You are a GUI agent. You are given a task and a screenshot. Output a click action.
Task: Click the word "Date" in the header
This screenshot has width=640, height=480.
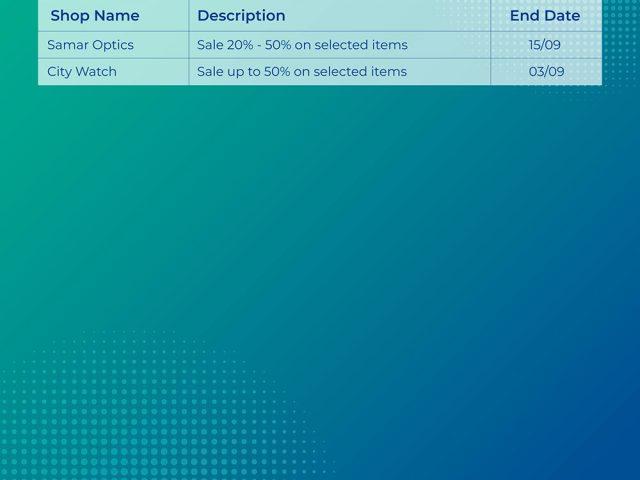click(562, 16)
